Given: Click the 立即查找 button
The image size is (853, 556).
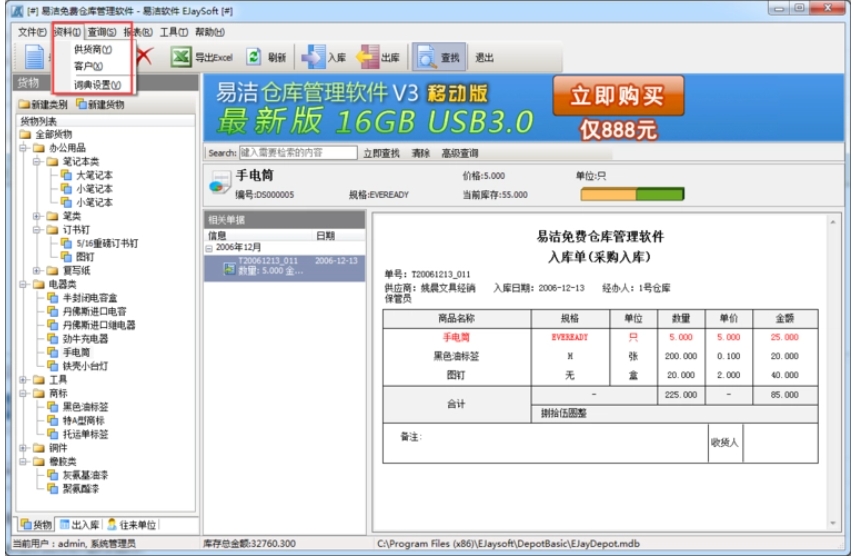Looking at the screenshot, I should (381, 153).
